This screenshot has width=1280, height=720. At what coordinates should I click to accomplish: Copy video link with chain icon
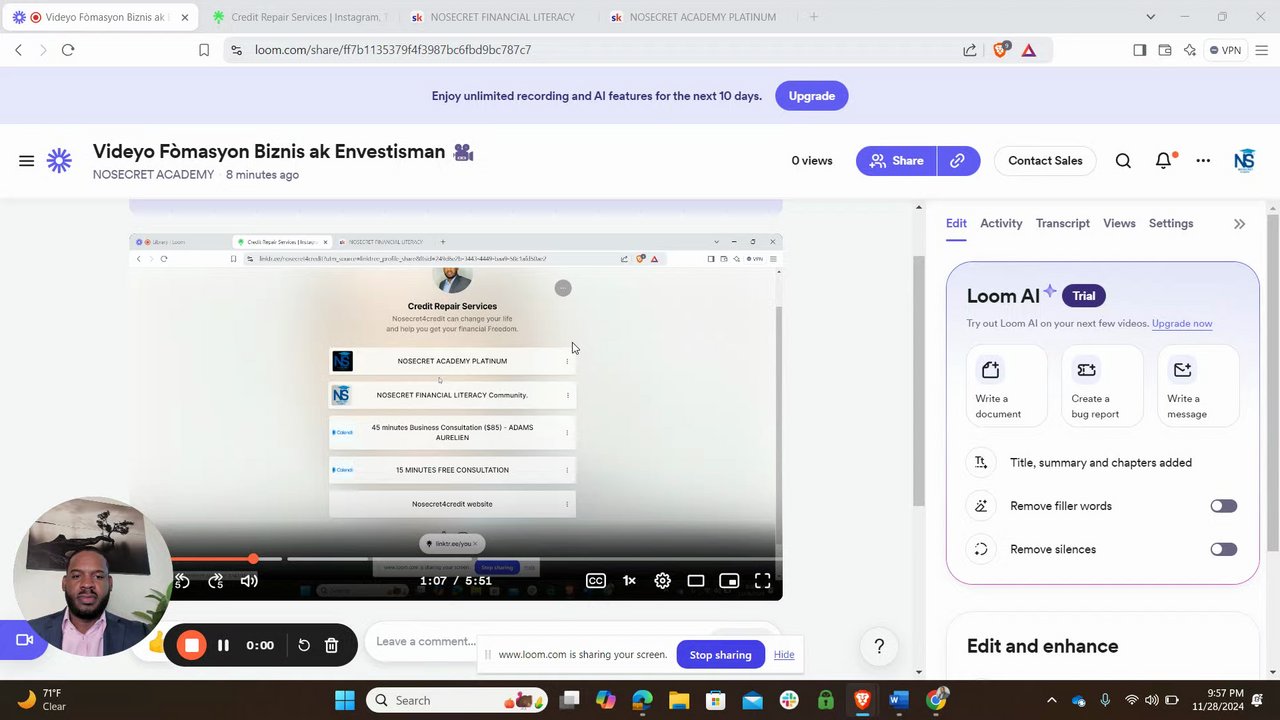958,161
